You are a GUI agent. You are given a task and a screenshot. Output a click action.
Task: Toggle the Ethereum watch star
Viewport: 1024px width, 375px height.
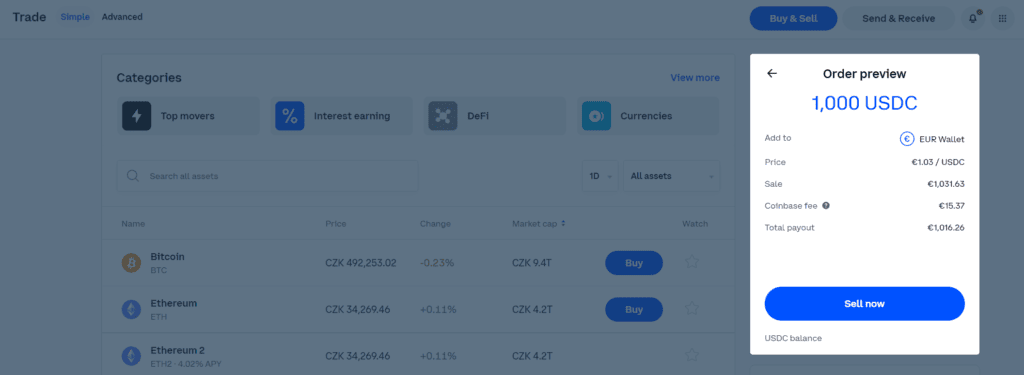692,309
